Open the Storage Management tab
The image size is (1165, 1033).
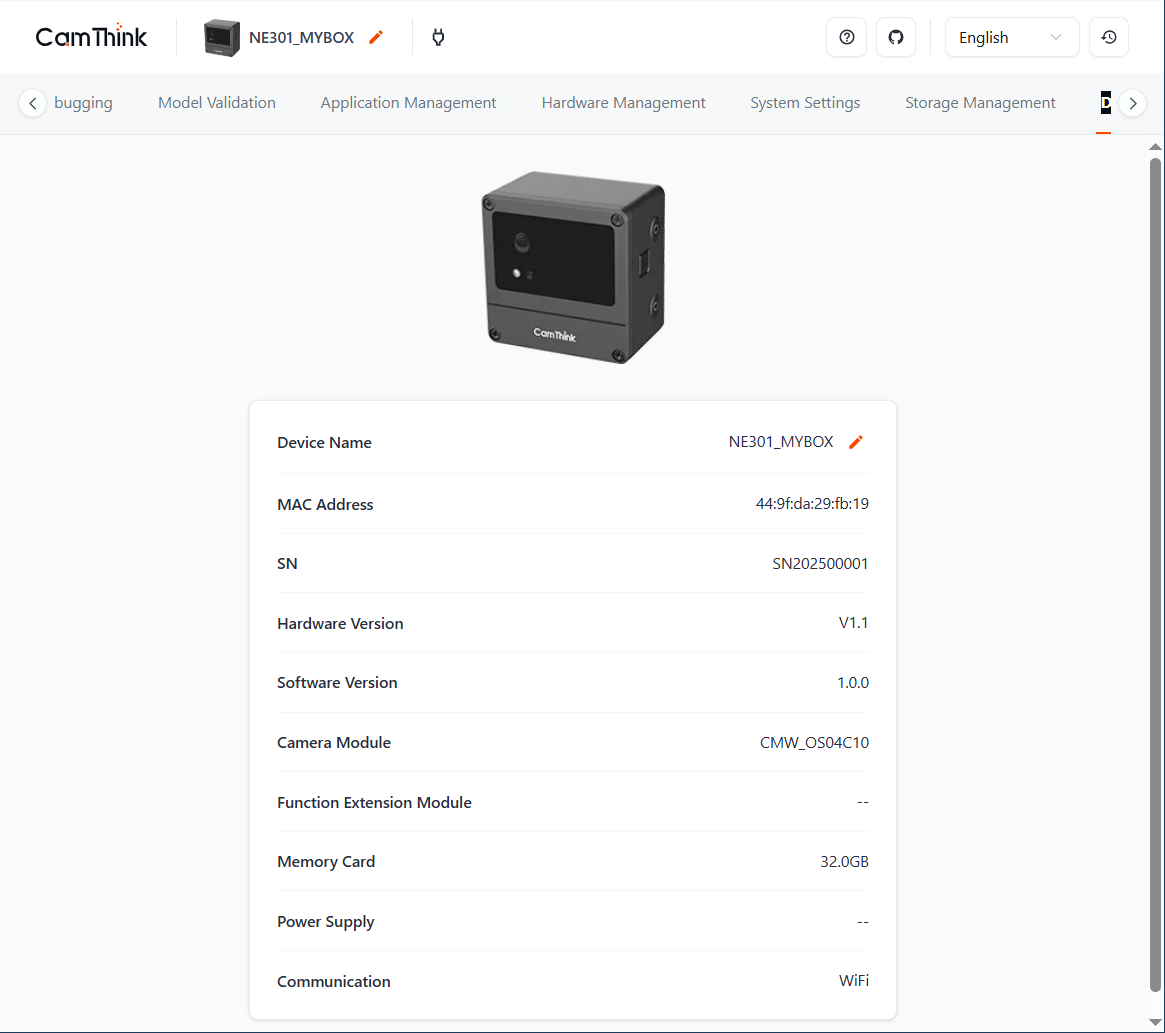(980, 103)
